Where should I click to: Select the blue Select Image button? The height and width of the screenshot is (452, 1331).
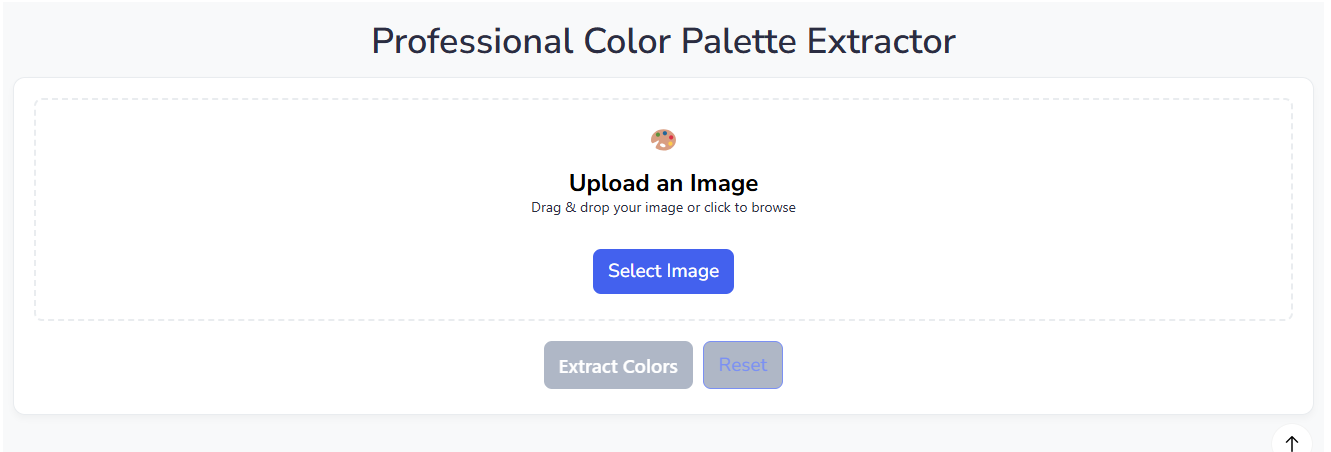click(663, 271)
